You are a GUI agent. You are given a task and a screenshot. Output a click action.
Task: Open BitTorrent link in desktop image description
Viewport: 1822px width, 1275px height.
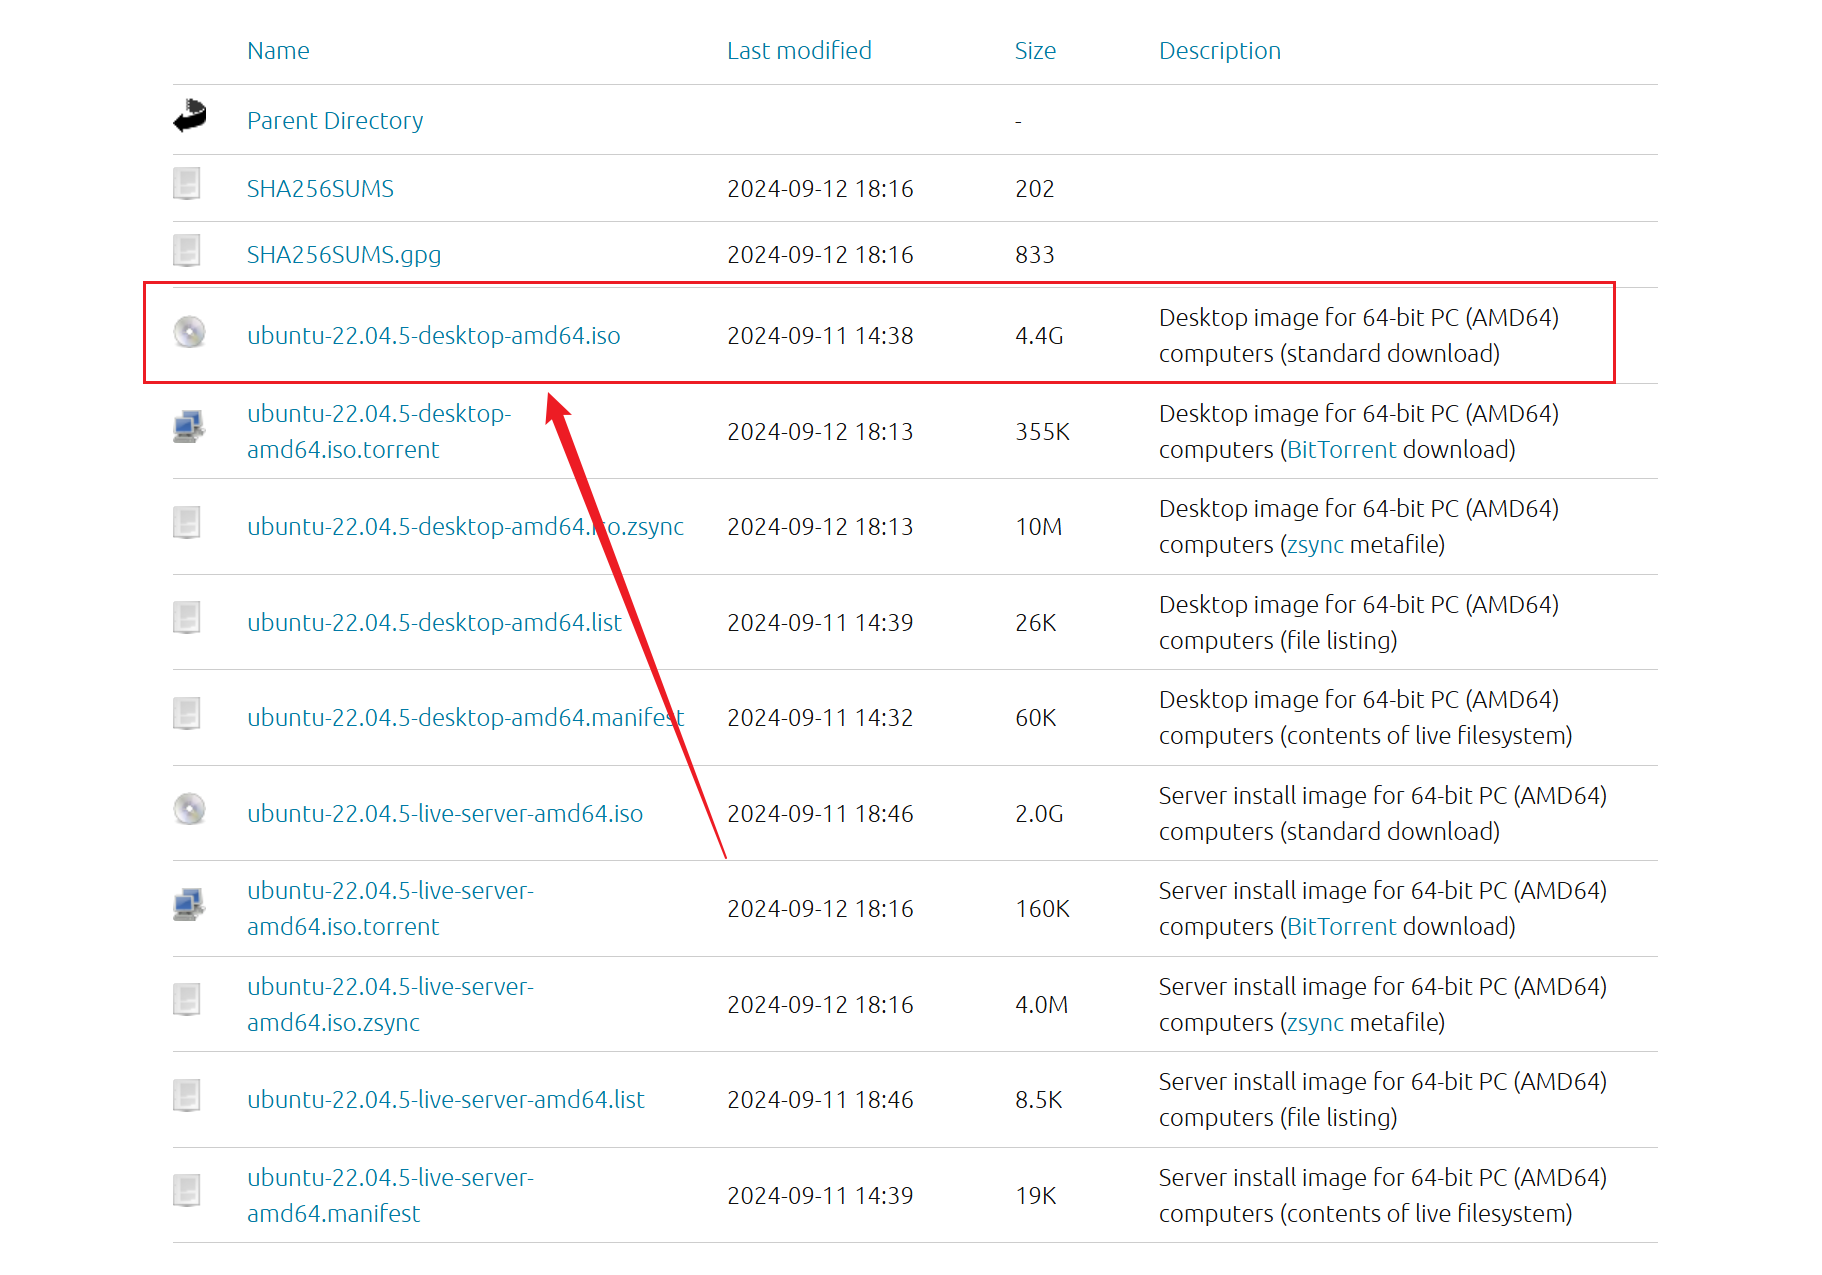[1341, 450]
